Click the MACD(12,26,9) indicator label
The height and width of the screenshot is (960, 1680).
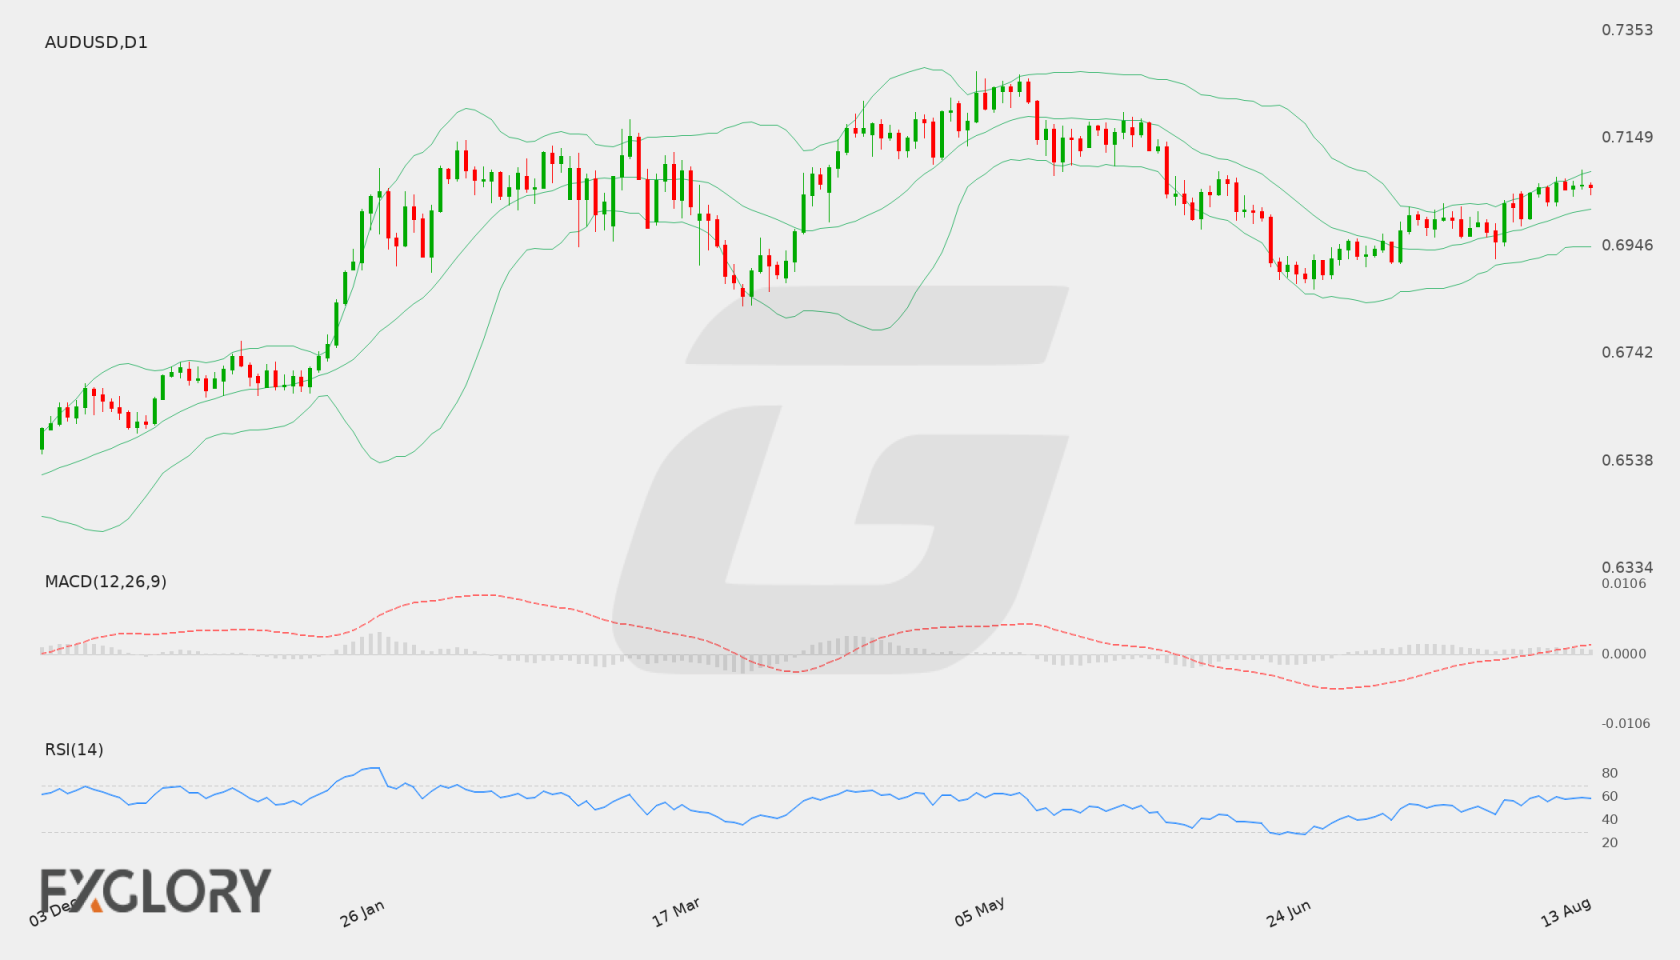click(105, 581)
